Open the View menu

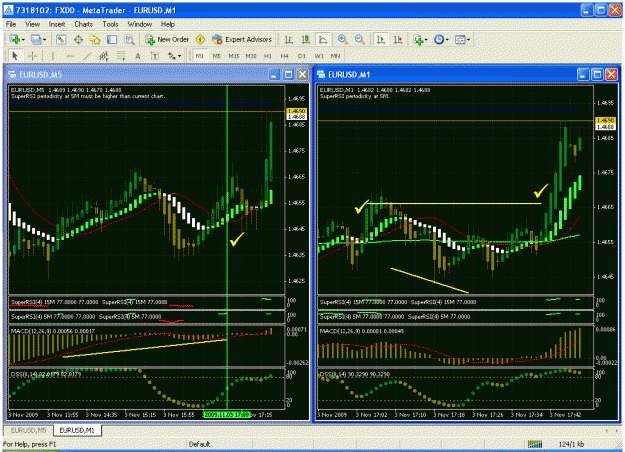point(32,24)
